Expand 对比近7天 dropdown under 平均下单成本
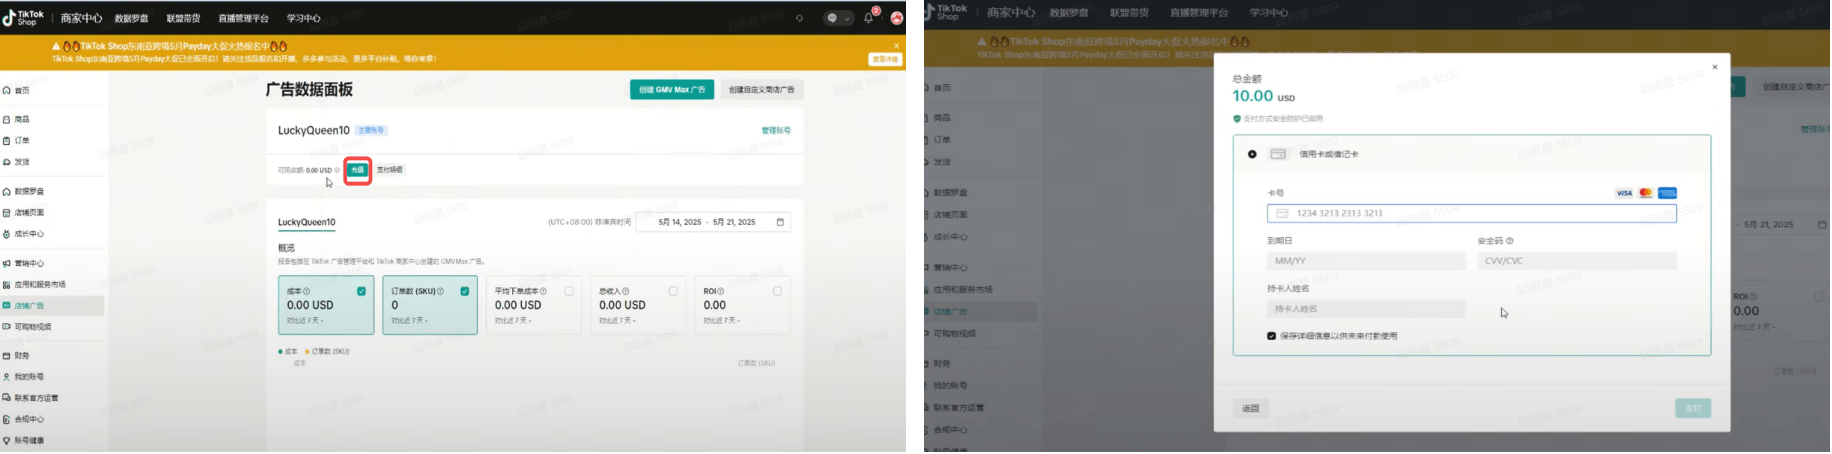Viewport: 1832px width, 454px height. click(513, 321)
